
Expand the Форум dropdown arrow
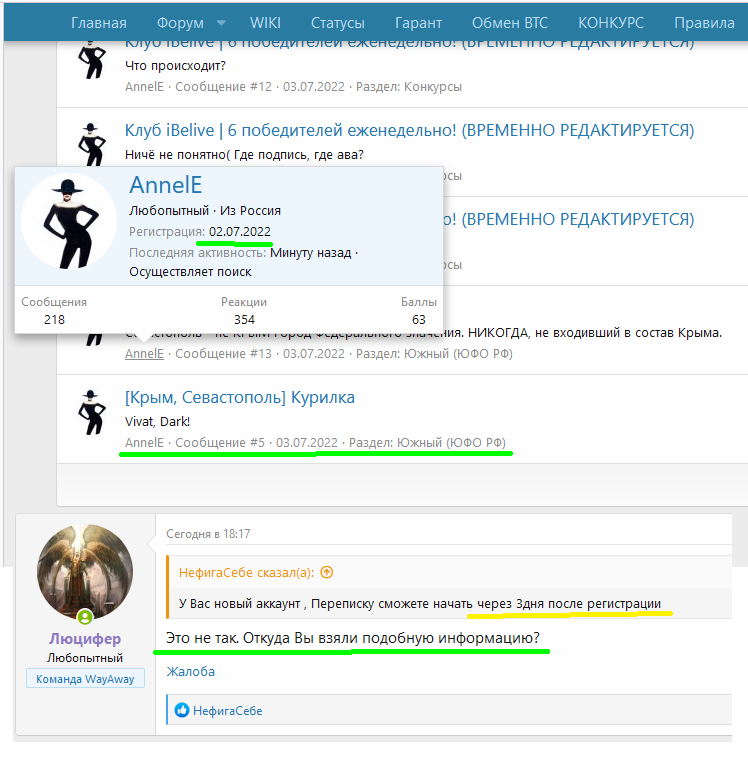click(x=221, y=23)
